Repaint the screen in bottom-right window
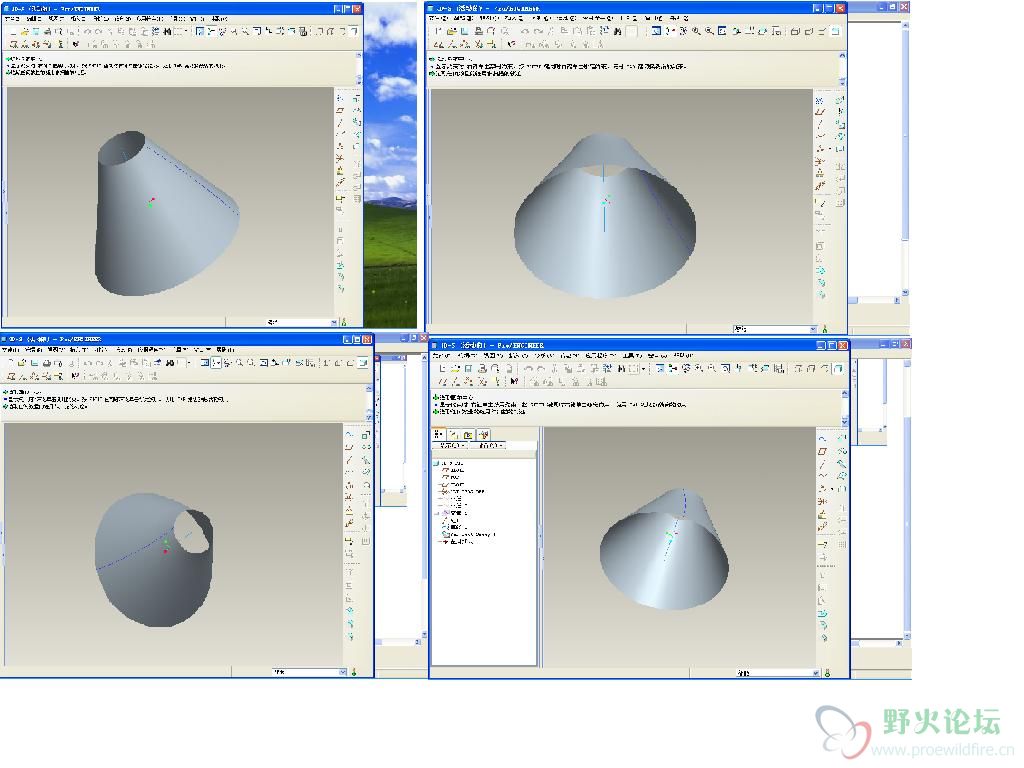The width and height of the screenshot is (1024, 768). click(660, 368)
